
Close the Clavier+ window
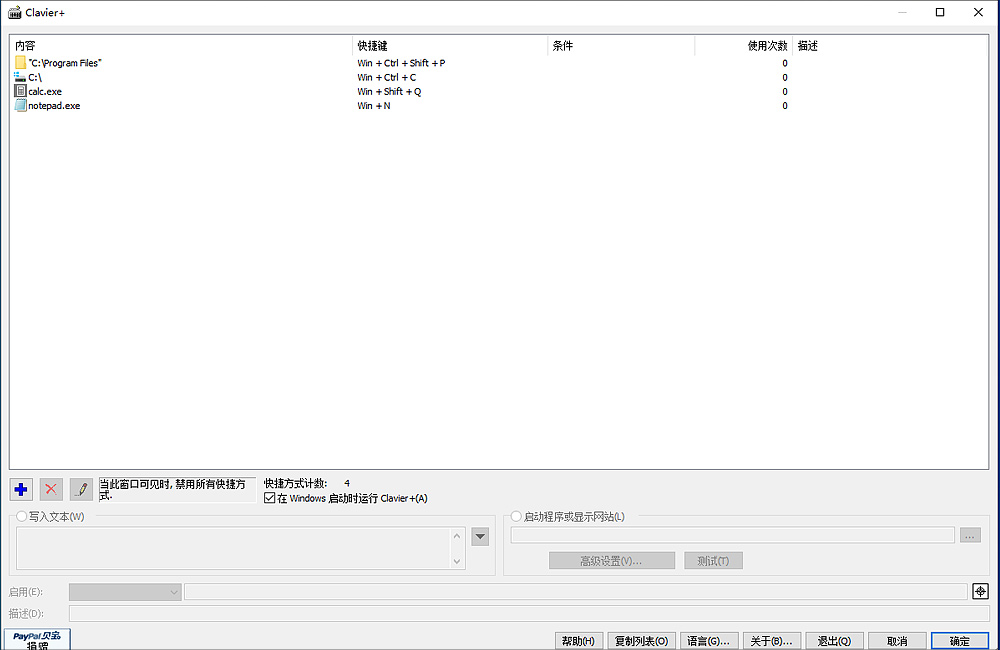(978, 12)
